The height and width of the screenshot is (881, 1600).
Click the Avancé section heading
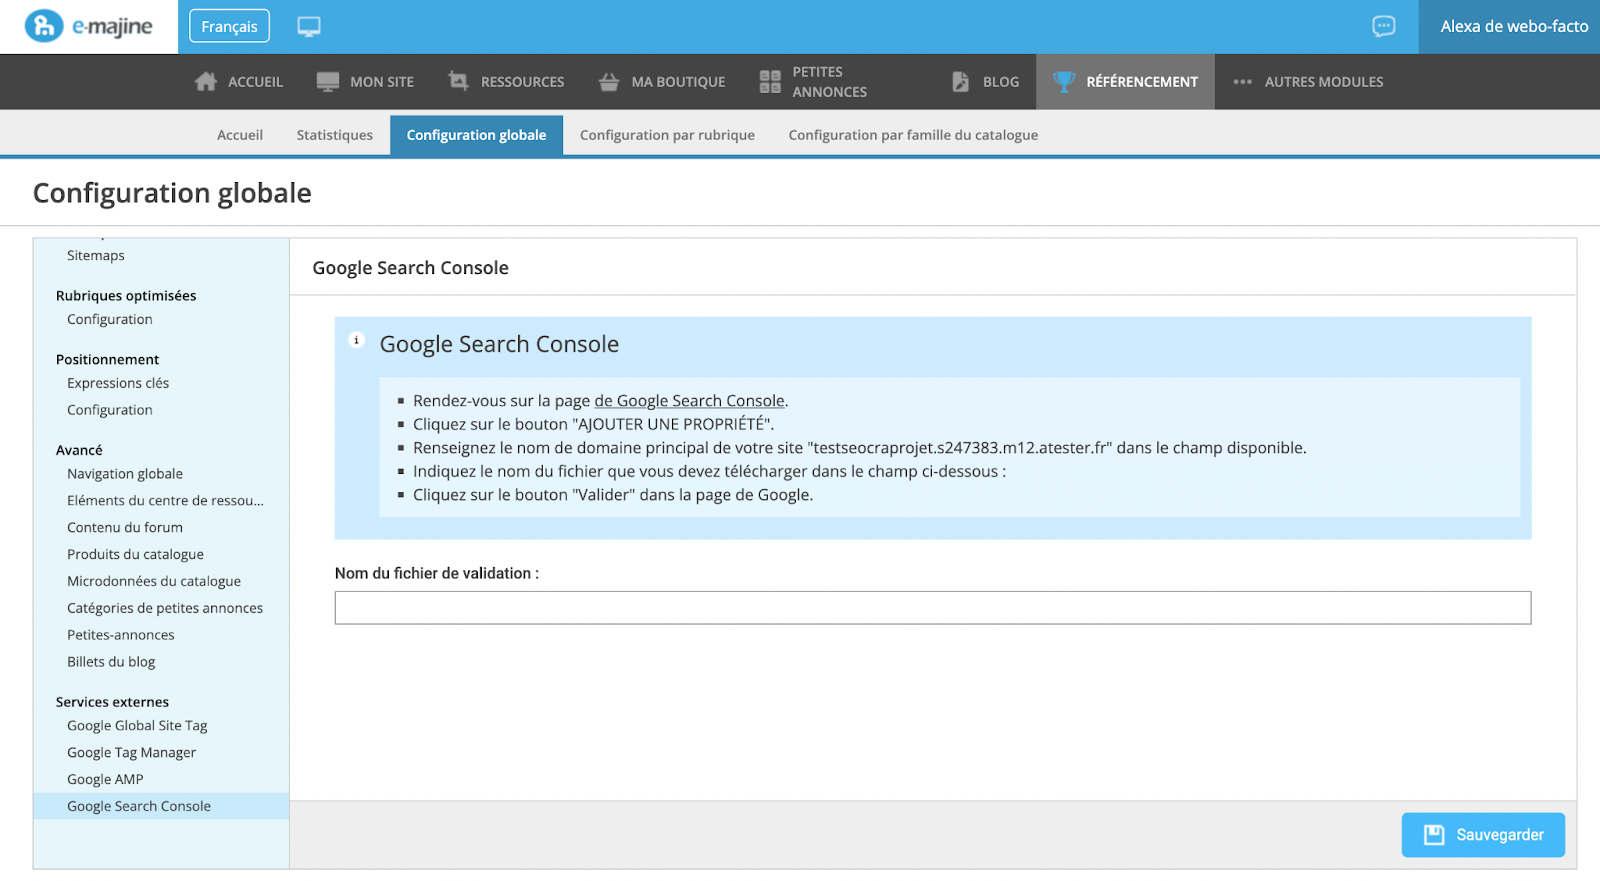coord(79,452)
